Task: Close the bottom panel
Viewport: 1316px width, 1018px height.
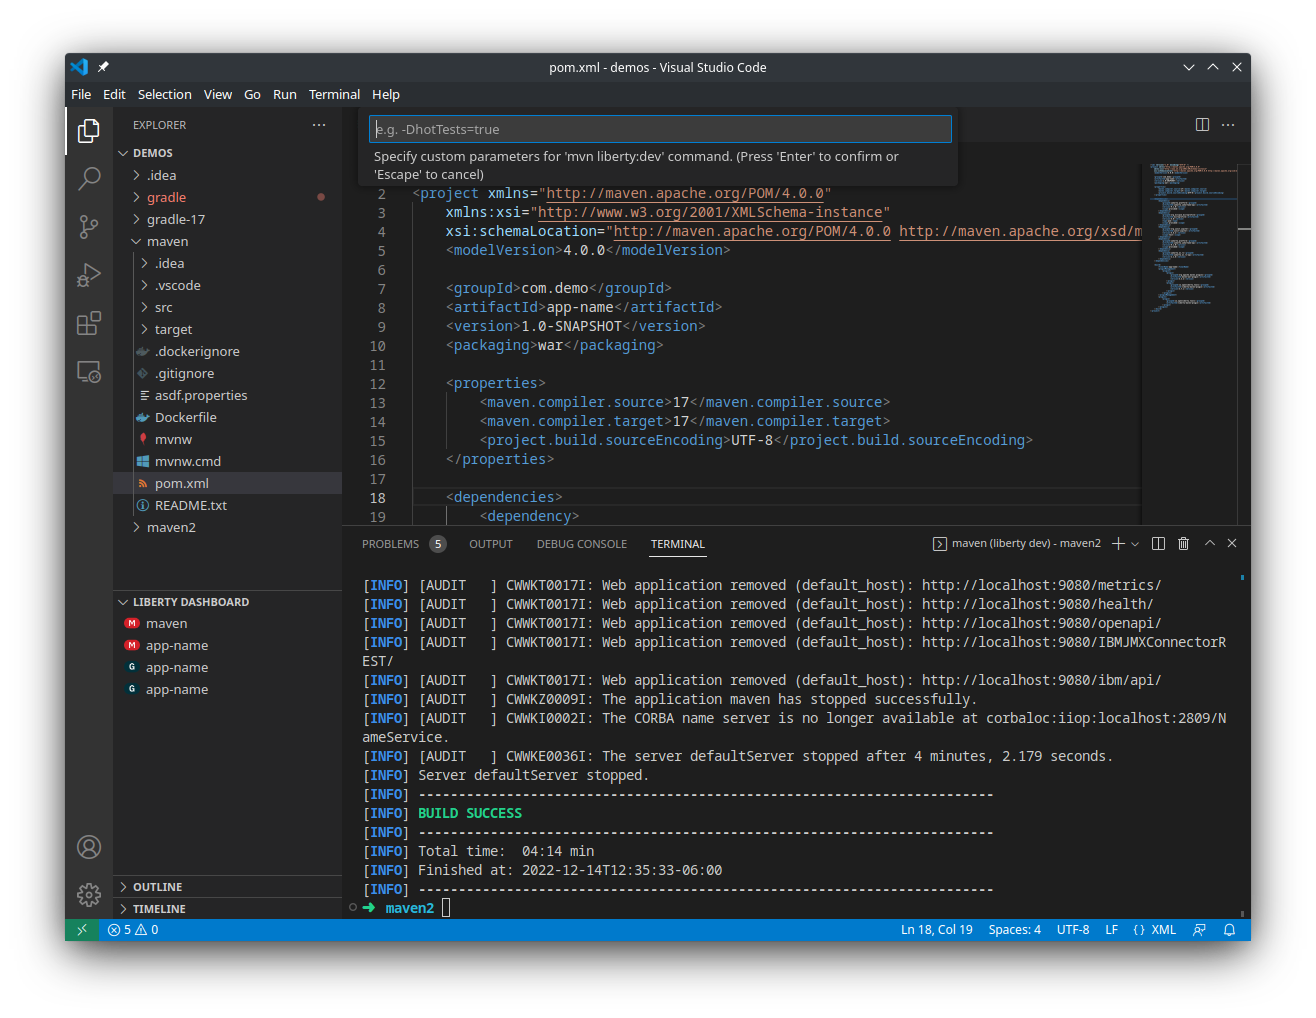Action: tap(1232, 543)
